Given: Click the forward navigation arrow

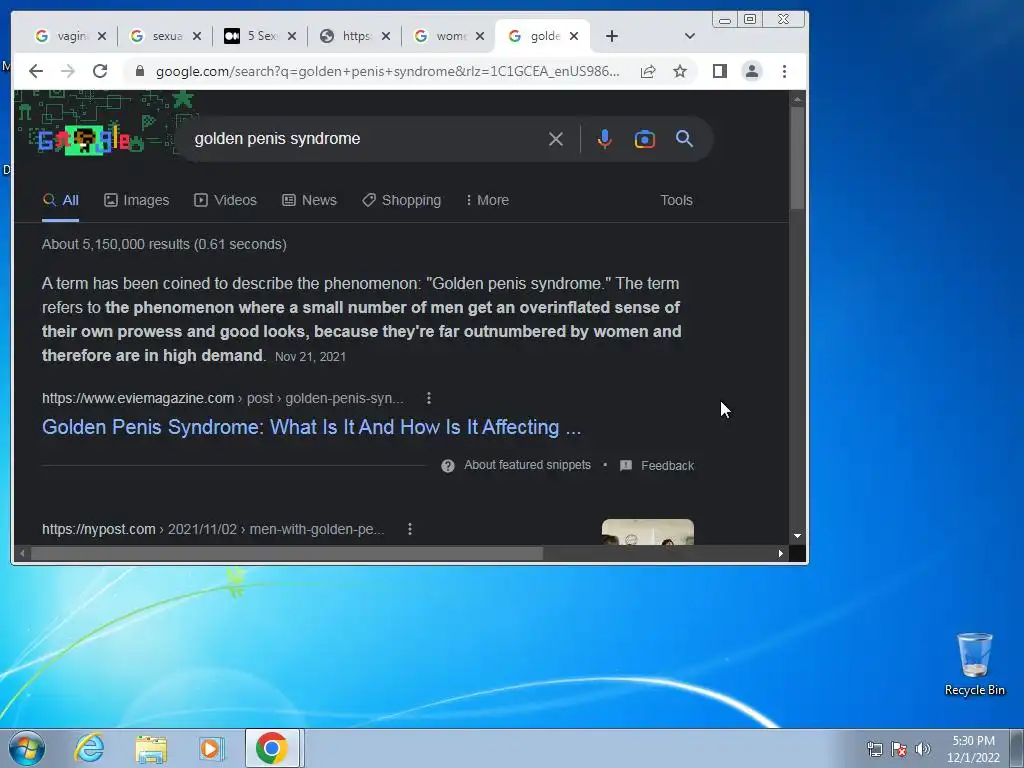Looking at the screenshot, I should [68, 71].
